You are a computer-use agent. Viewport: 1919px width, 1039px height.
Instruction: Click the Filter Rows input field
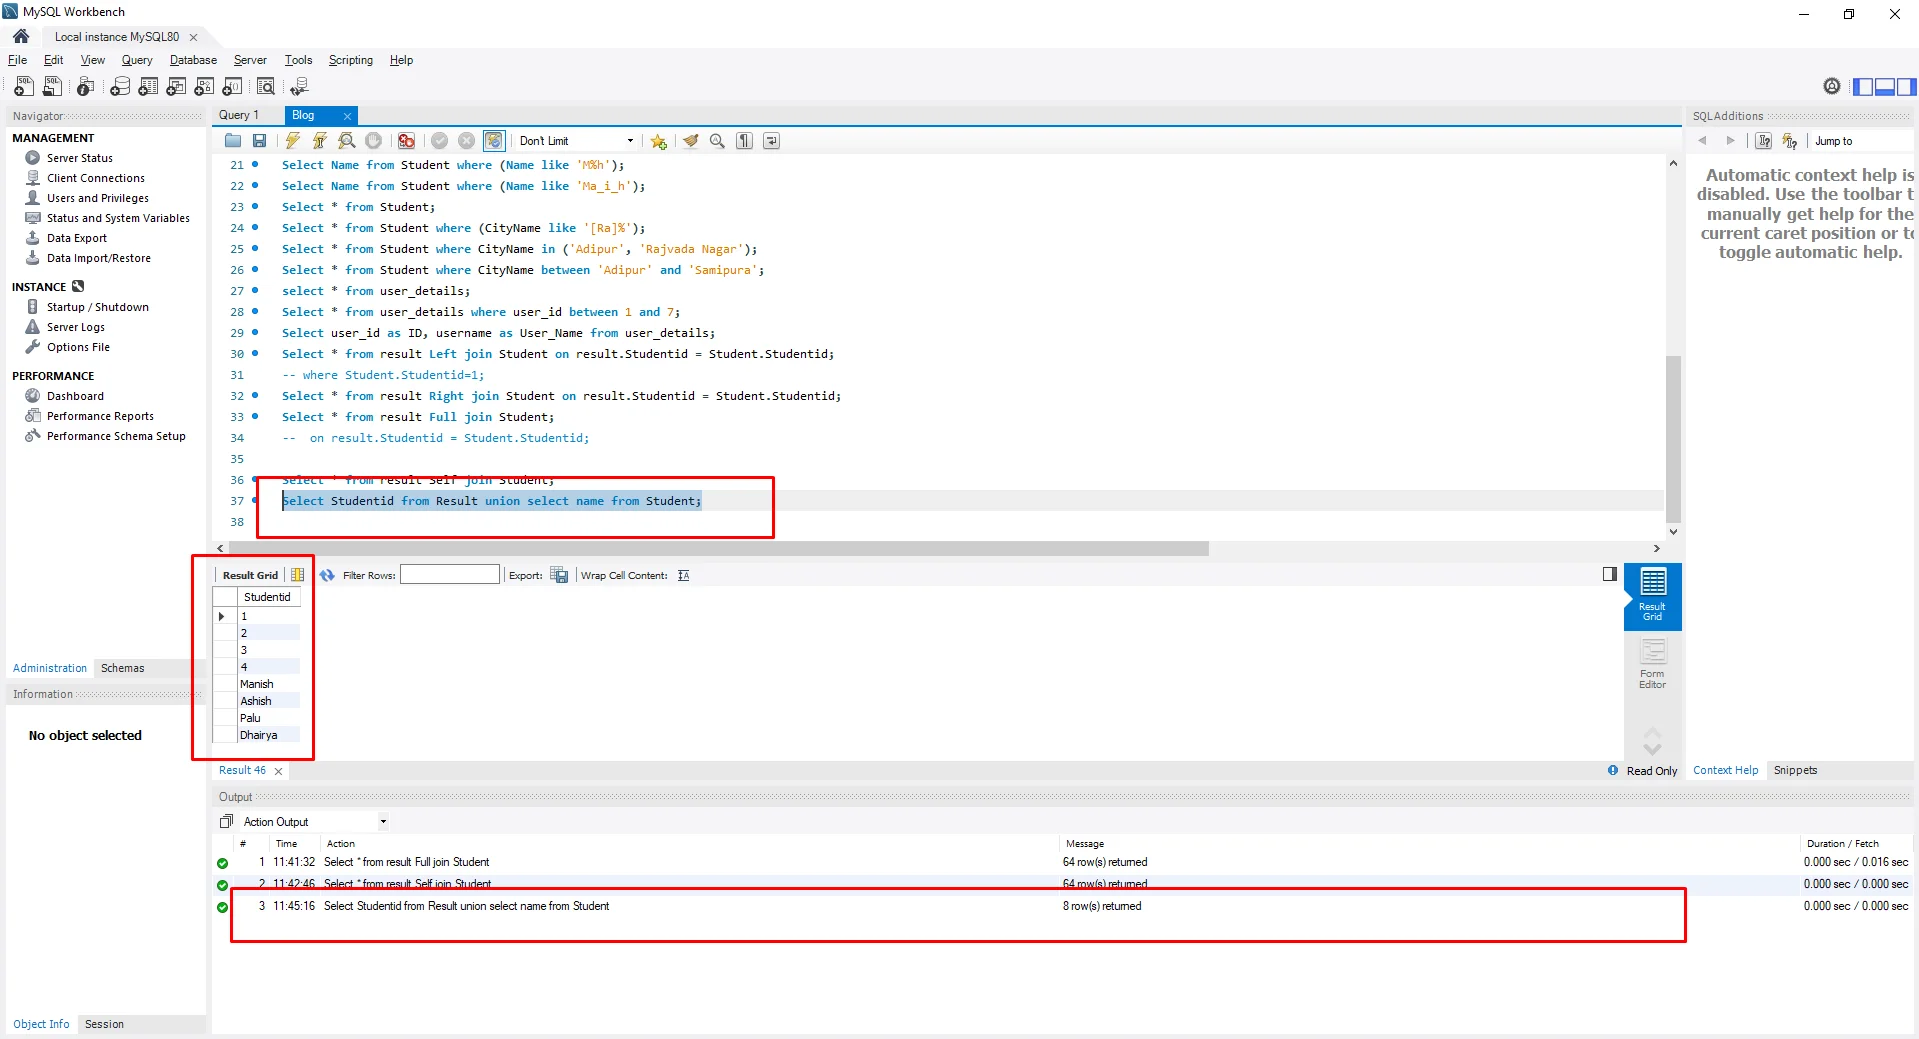(x=449, y=575)
